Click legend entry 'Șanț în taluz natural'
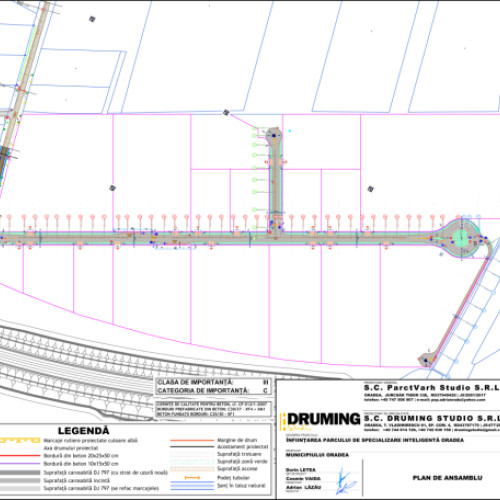Screen dimensions: 500x500 [241, 485]
